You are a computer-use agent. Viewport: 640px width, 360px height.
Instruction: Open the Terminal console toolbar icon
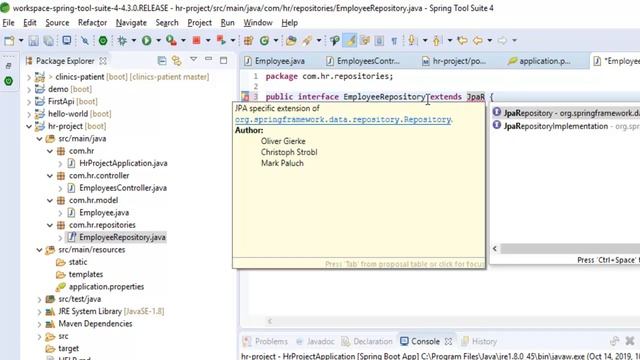click(67, 40)
